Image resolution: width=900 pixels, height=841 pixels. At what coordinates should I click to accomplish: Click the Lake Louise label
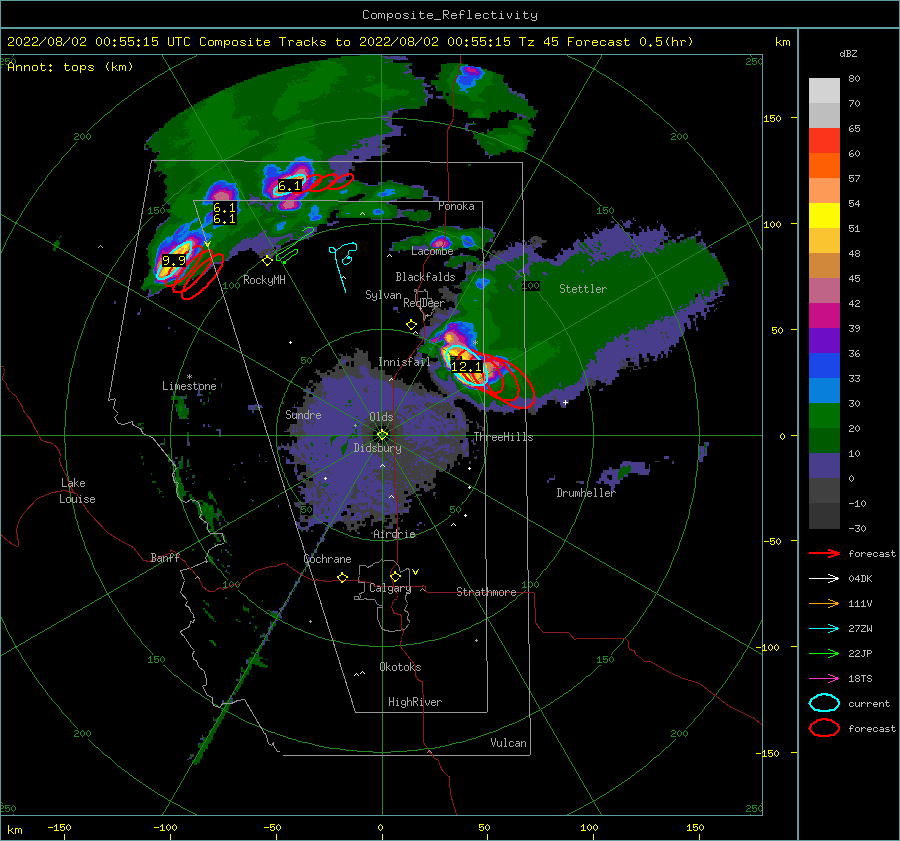click(x=77, y=491)
